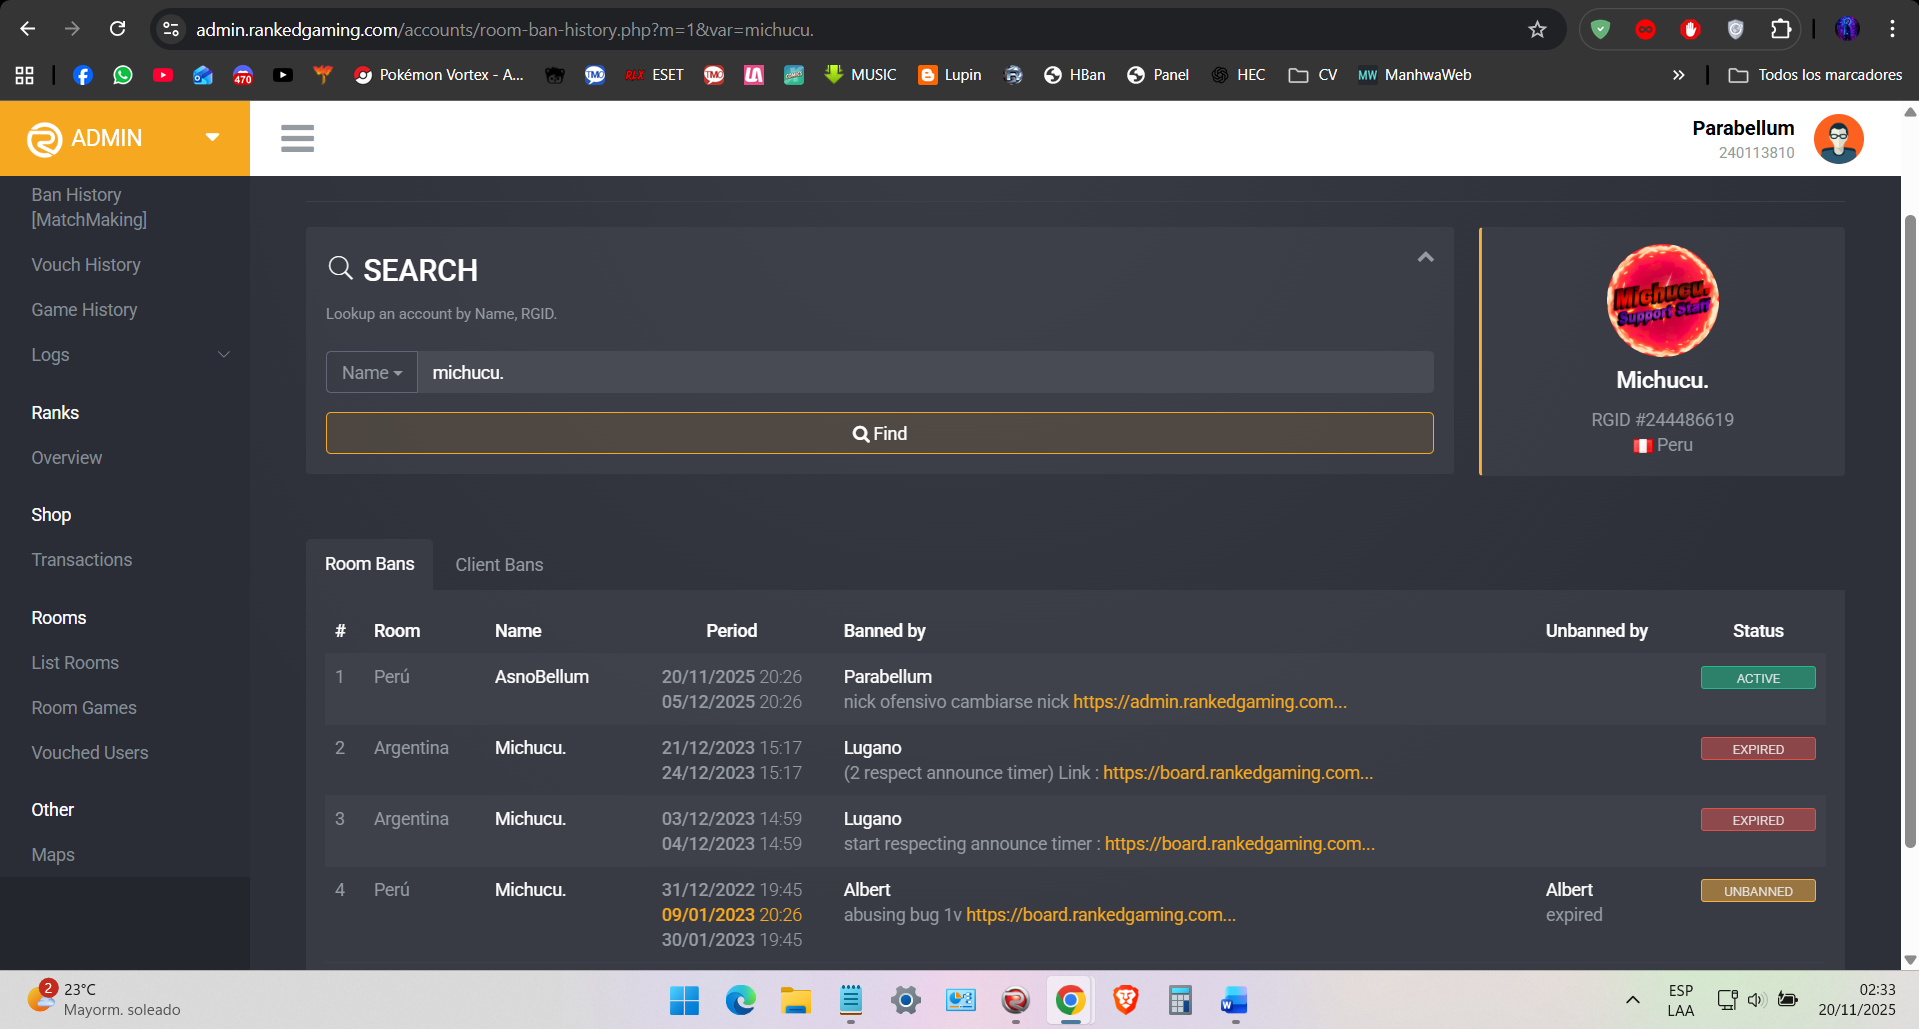Open the browser extensions puzzle icon
1919x1029 pixels.
1780,29
